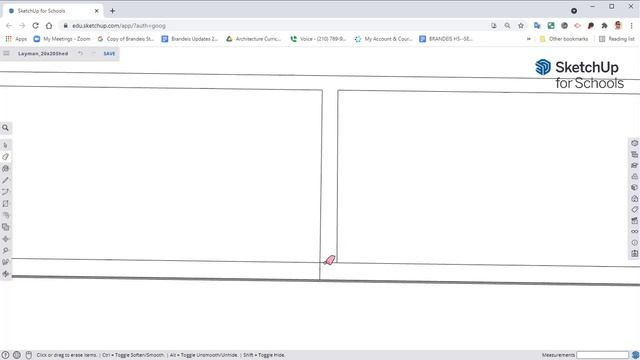Open the hamburger menu beside file name

coord(7,53)
